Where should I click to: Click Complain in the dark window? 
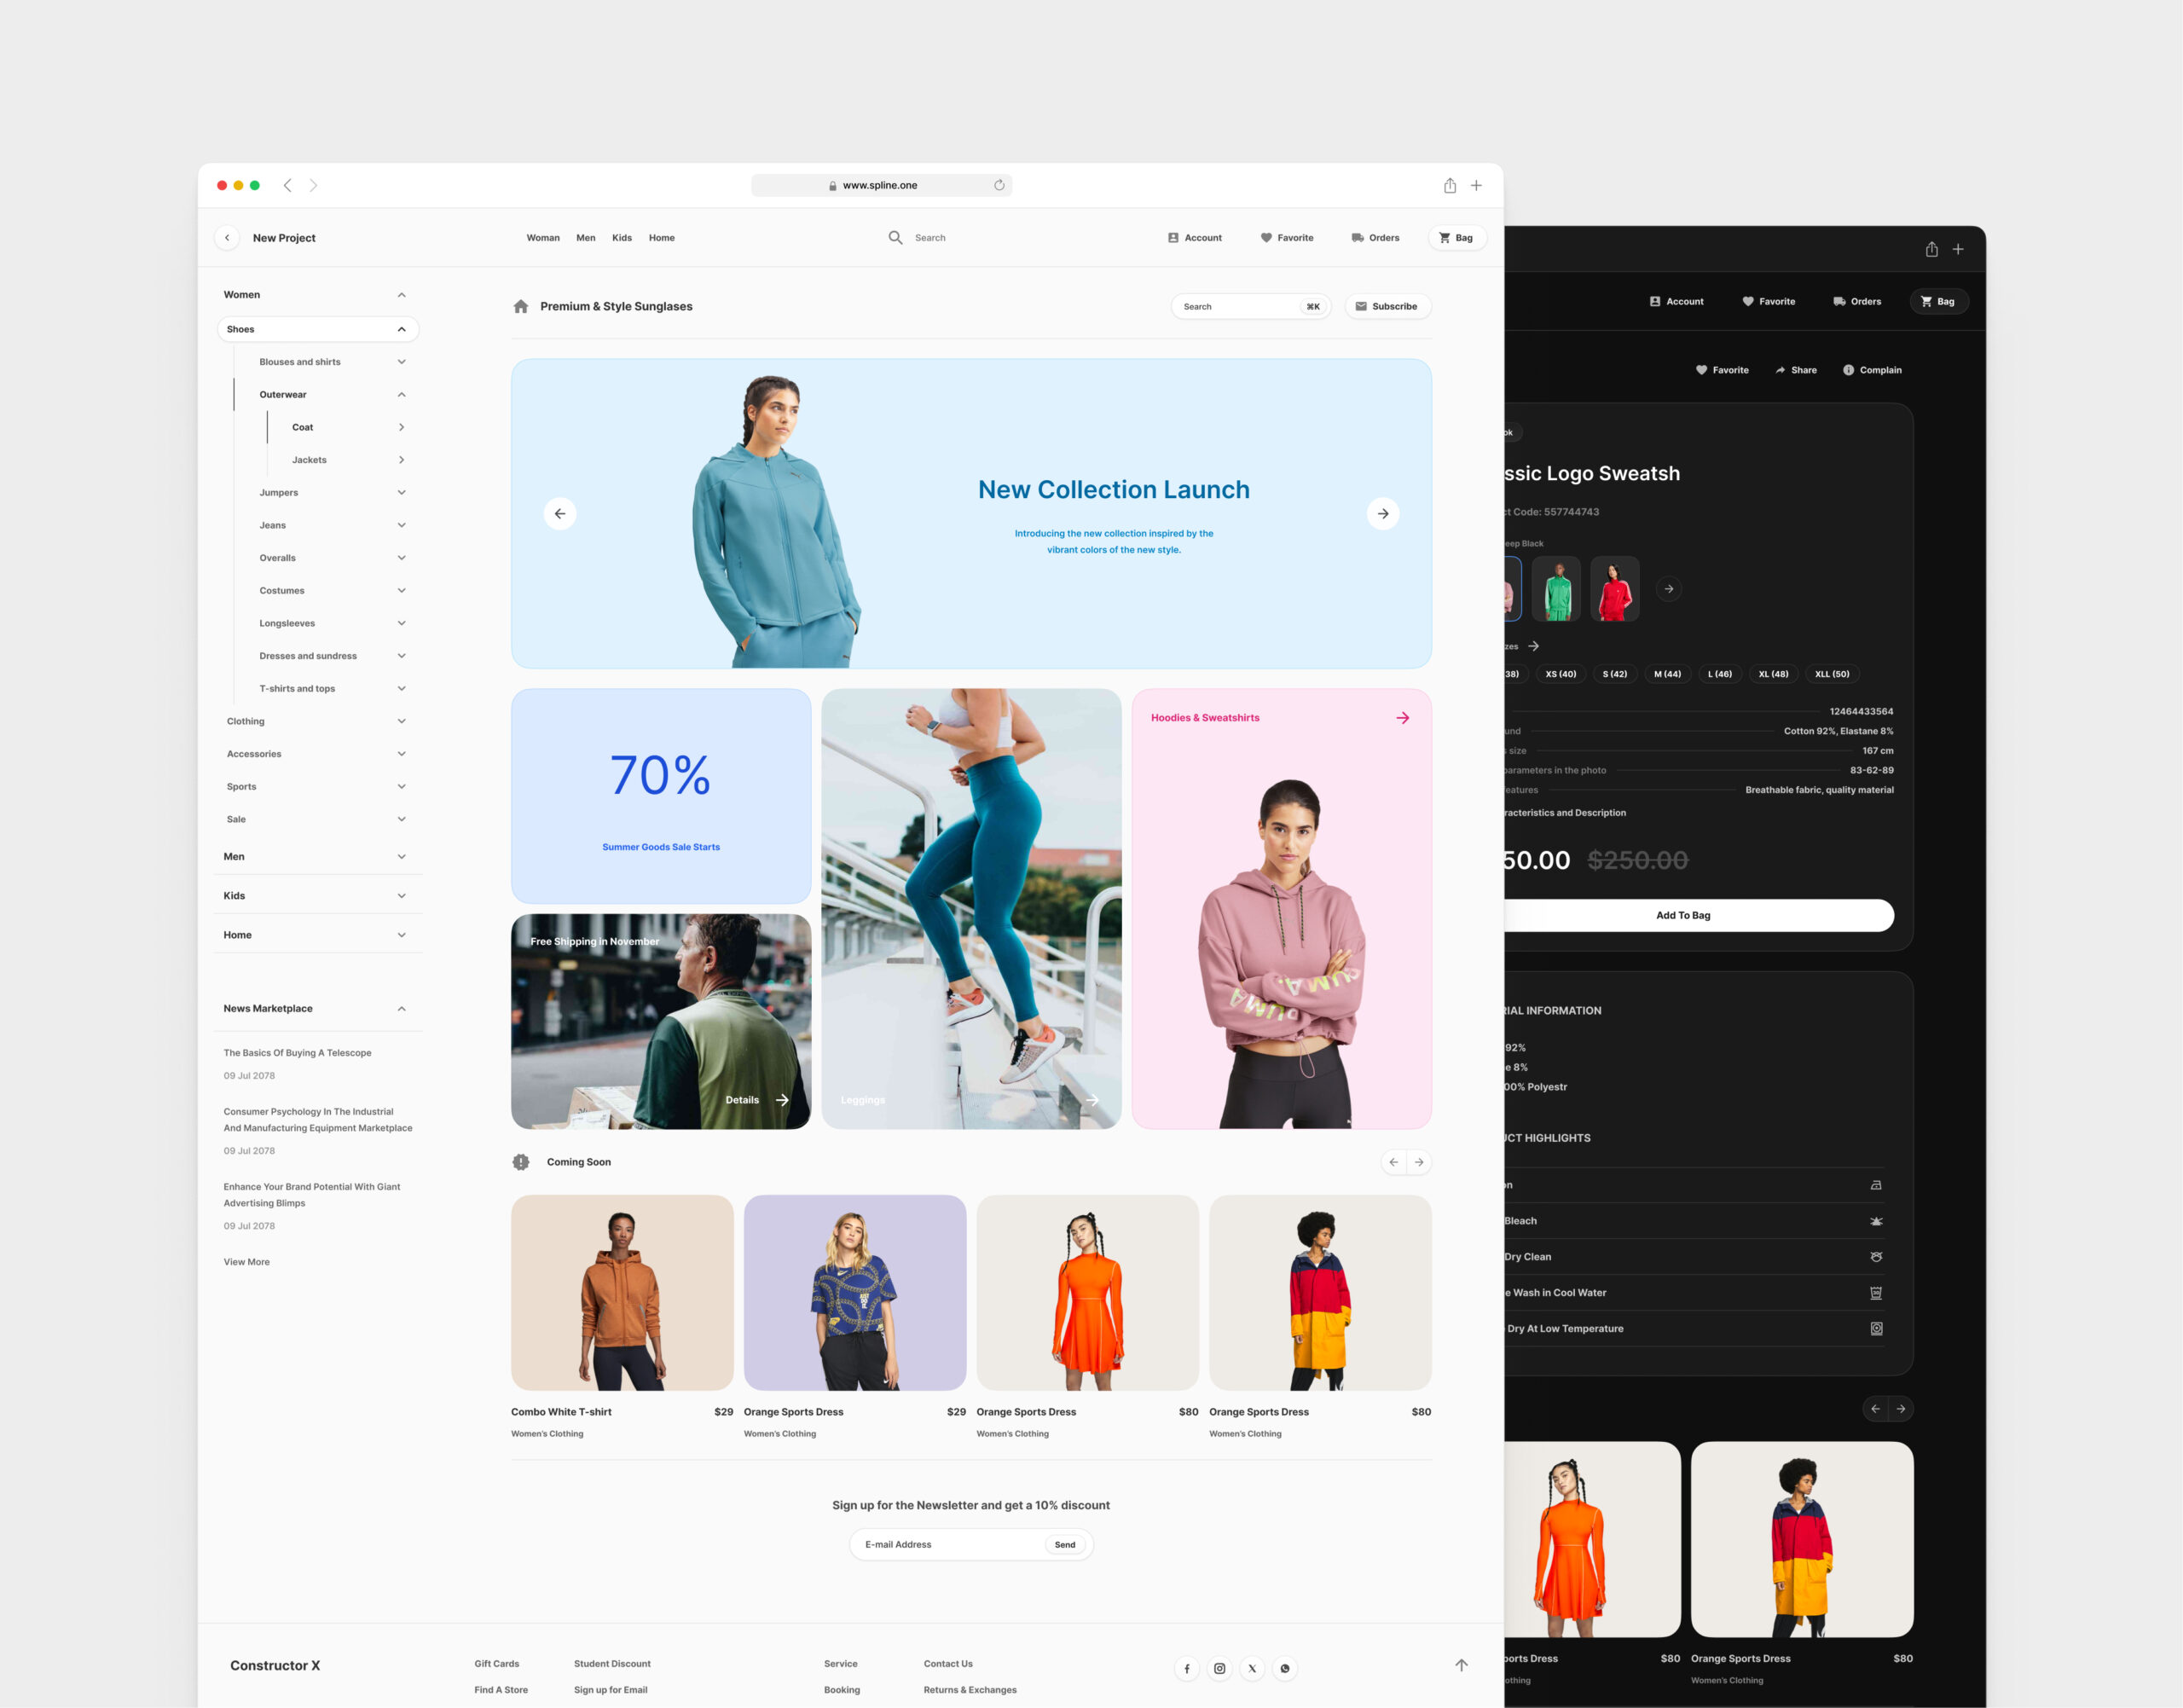click(x=1872, y=370)
